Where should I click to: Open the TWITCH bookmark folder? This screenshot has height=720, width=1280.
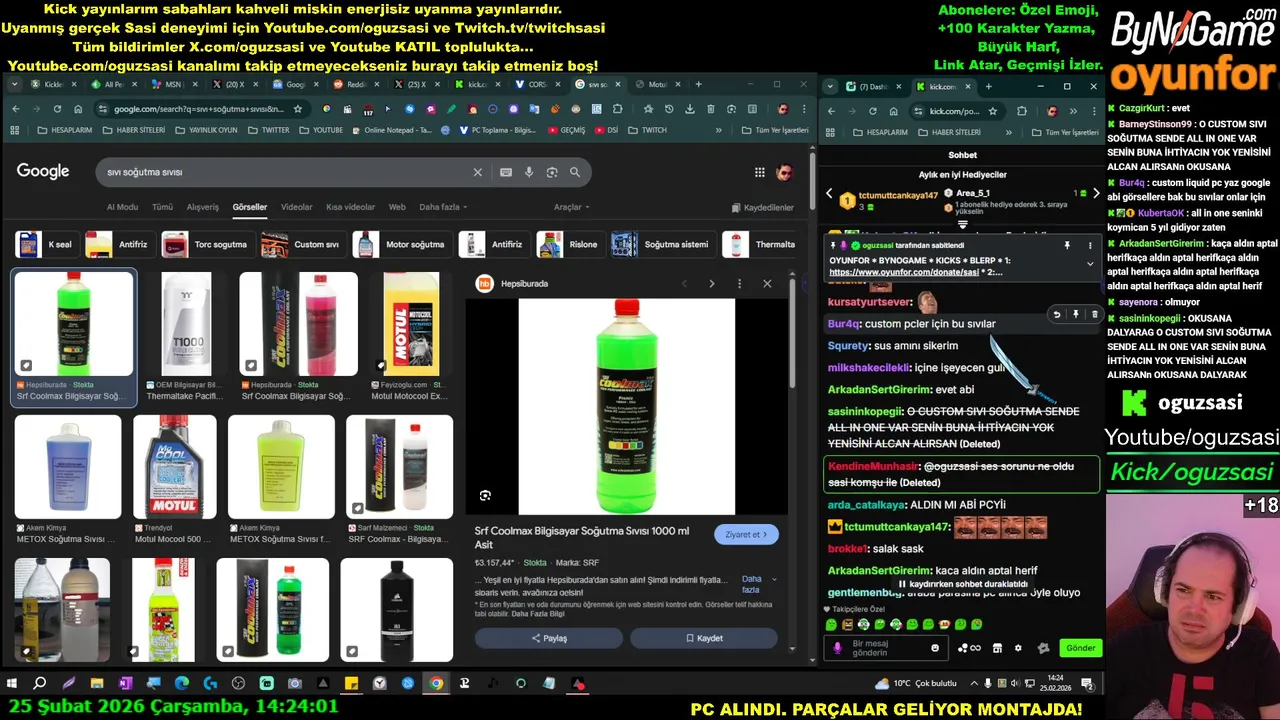[x=648, y=130]
